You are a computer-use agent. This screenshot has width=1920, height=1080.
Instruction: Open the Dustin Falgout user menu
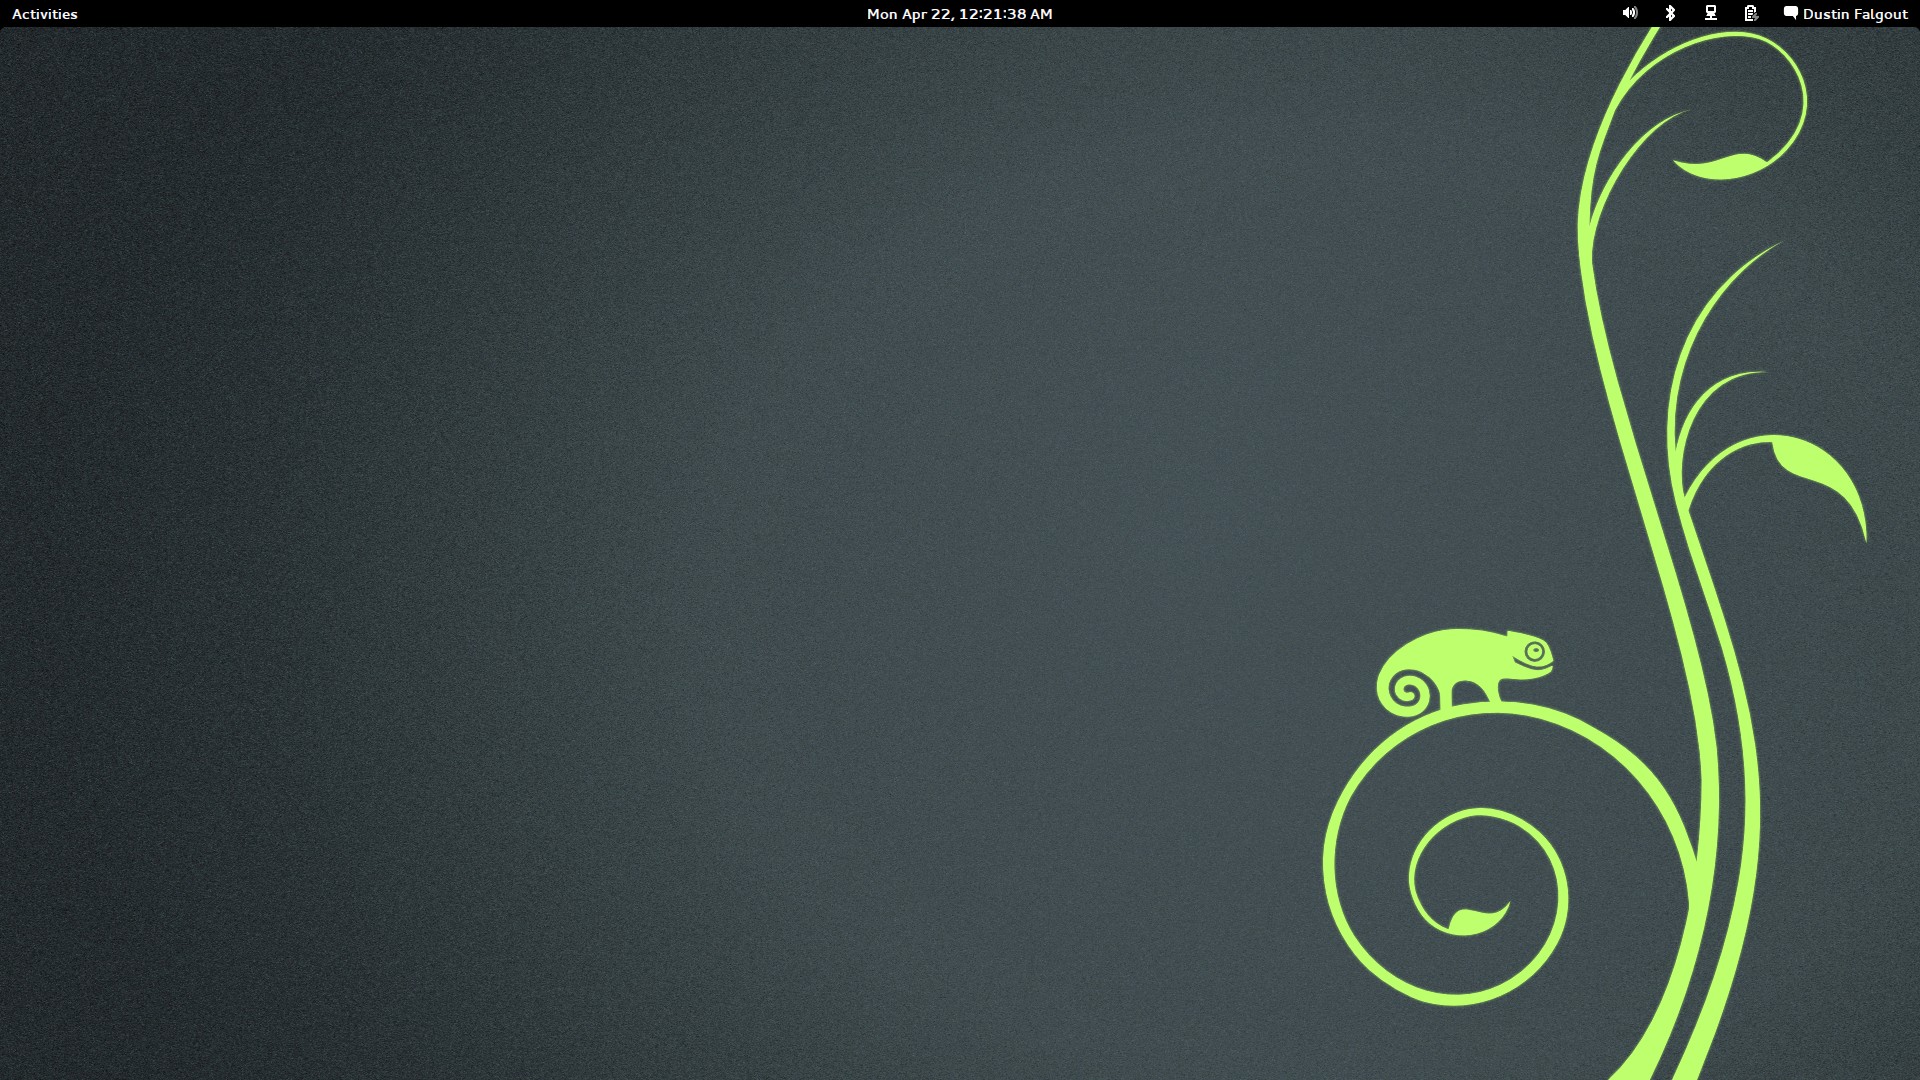coord(1855,14)
